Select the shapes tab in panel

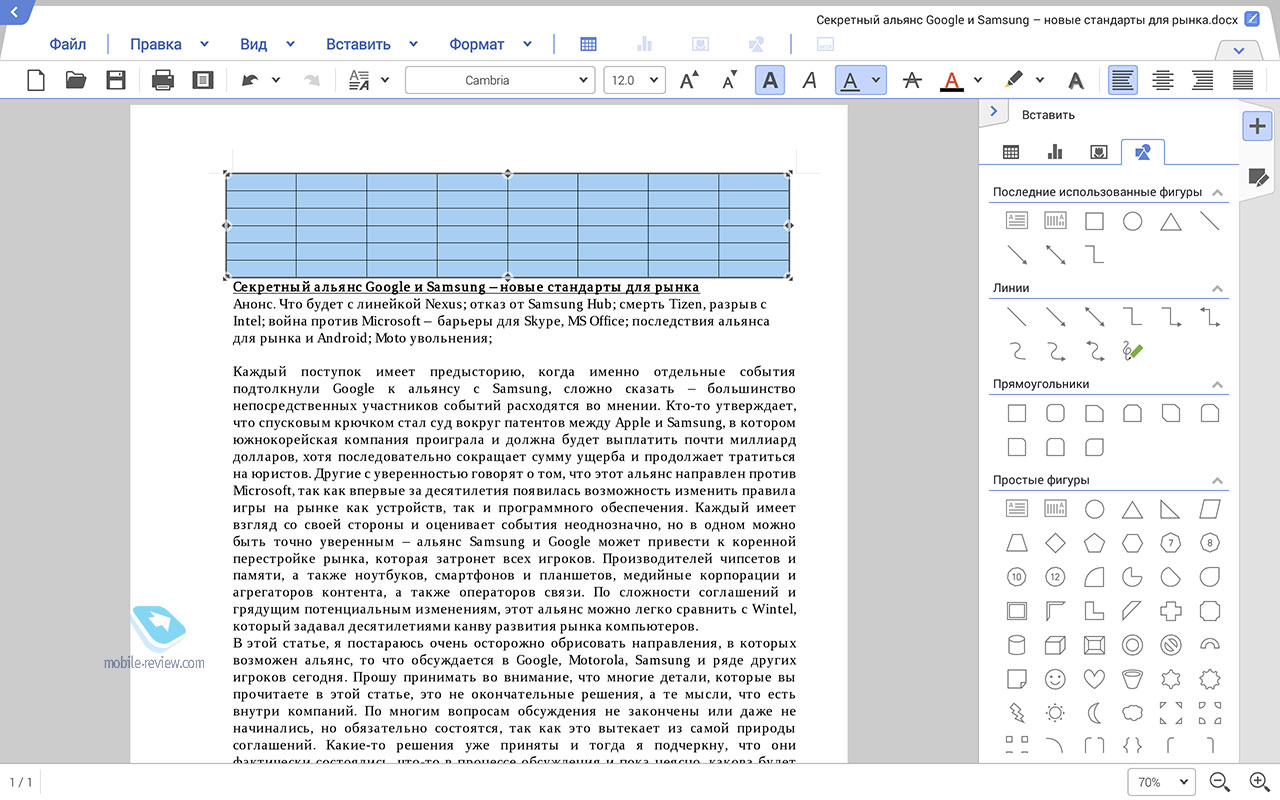point(1143,152)
